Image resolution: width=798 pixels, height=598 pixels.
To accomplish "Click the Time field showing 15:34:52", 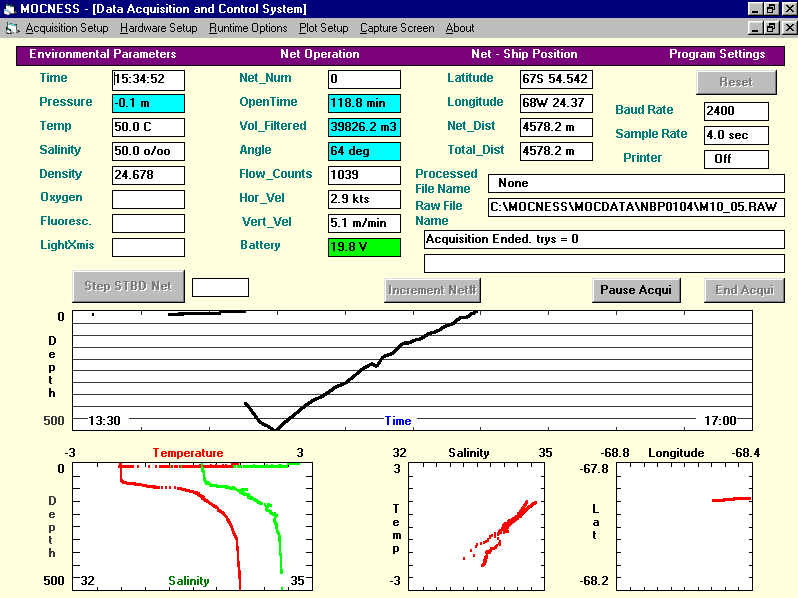I will click(148, 79).
